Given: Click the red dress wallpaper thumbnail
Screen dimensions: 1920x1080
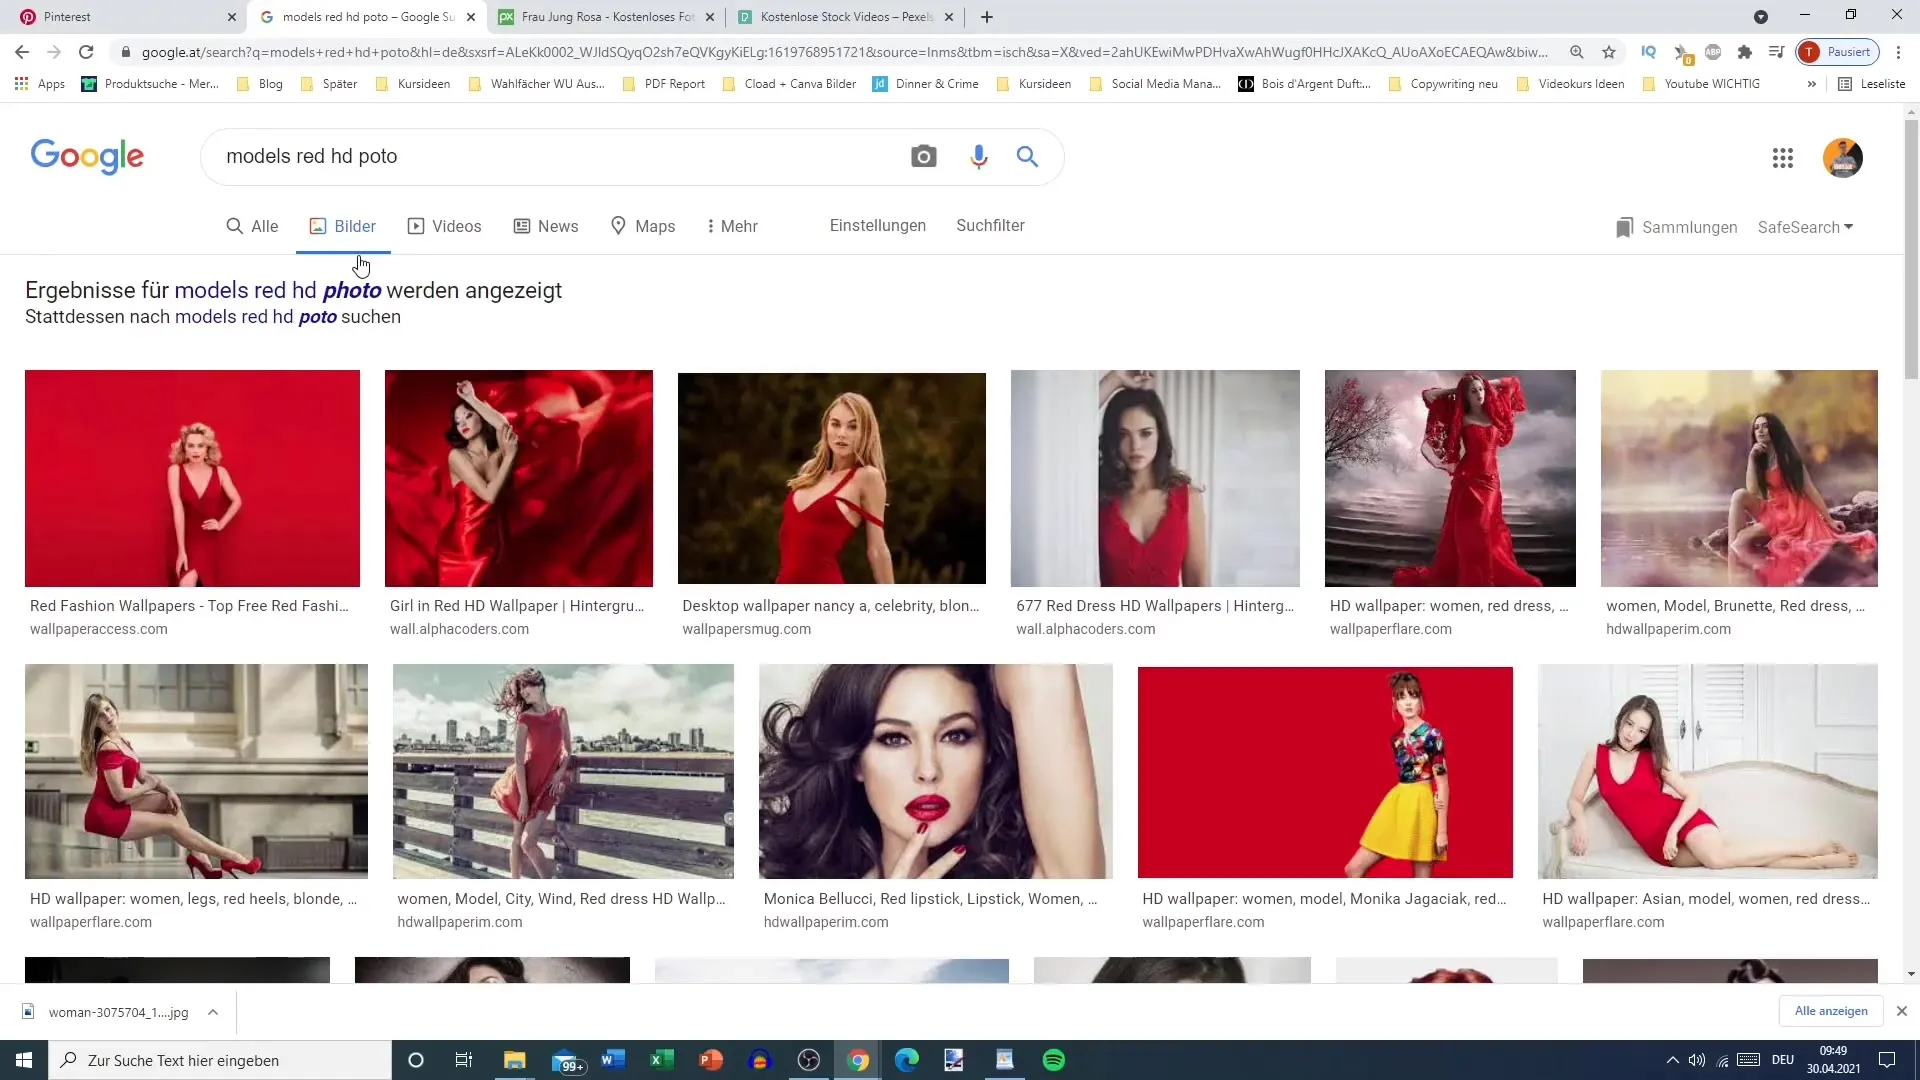Looking at the screenshot, I should pos(1156,477).
